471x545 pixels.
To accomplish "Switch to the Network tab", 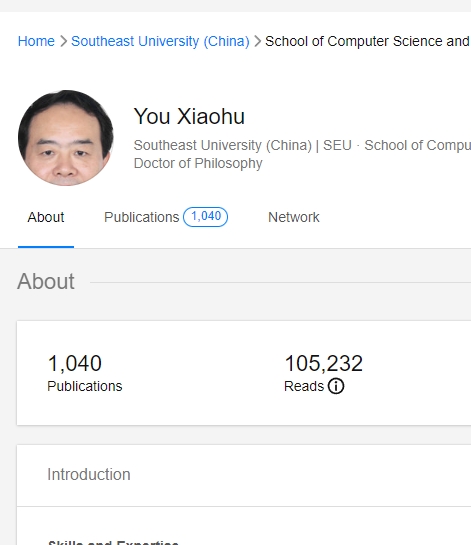I will [x=294, y=217].
